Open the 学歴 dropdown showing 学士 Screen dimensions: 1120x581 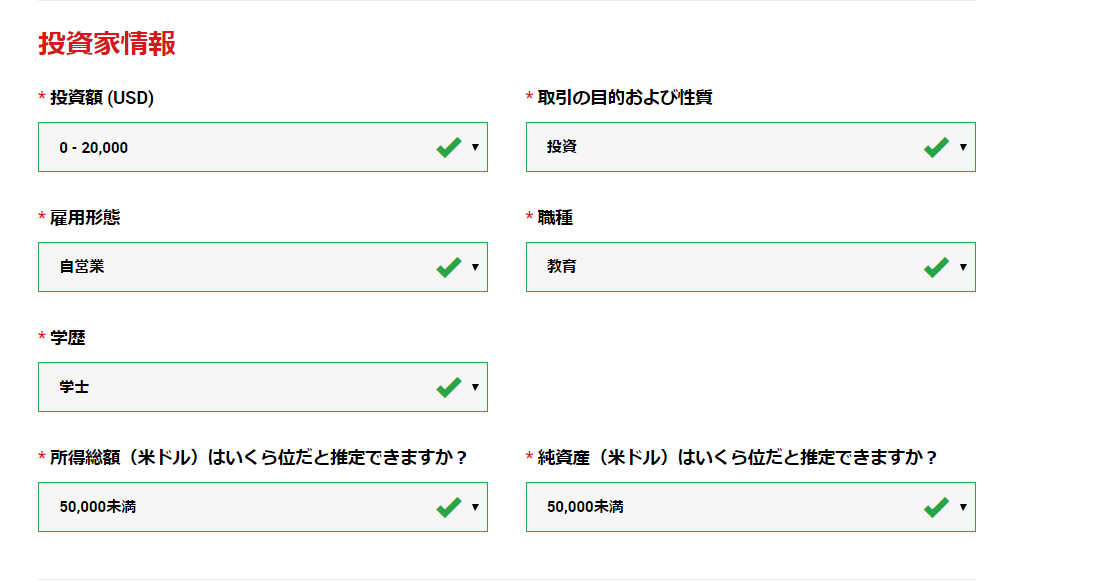[263, 387]
